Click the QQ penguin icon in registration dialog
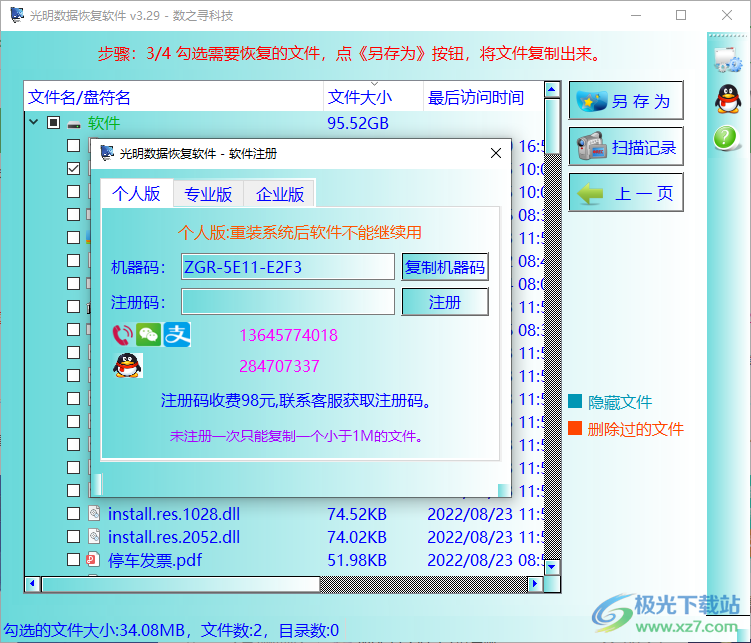This screenshot has height=643, width=751. [x=127, y=366]
